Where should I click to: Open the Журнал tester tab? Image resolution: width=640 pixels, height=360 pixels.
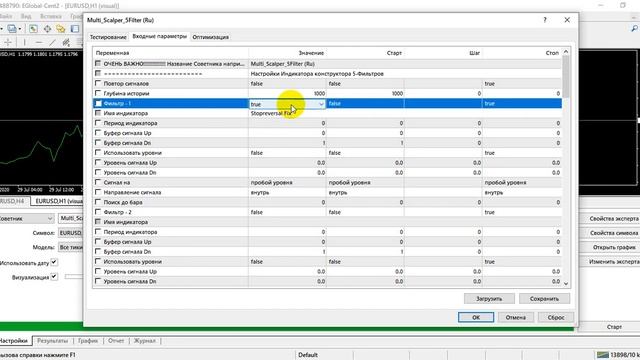click(x=144, y=340)
